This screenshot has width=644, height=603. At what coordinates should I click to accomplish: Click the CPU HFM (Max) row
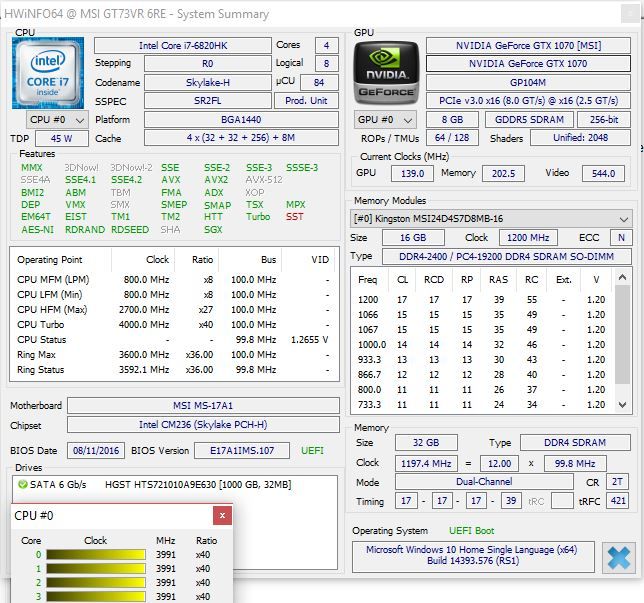[174, 309]
